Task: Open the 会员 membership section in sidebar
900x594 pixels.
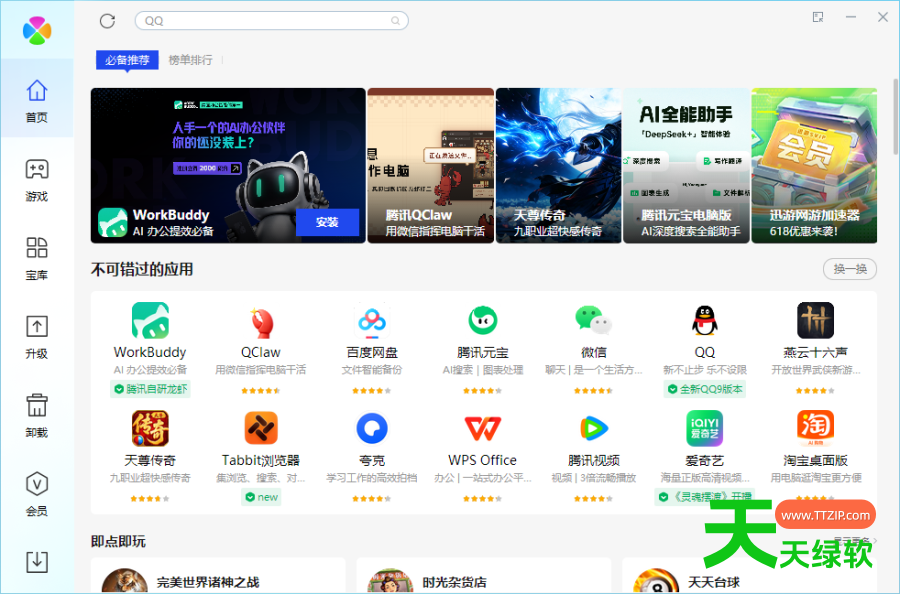Action: (x=37, y=494)
